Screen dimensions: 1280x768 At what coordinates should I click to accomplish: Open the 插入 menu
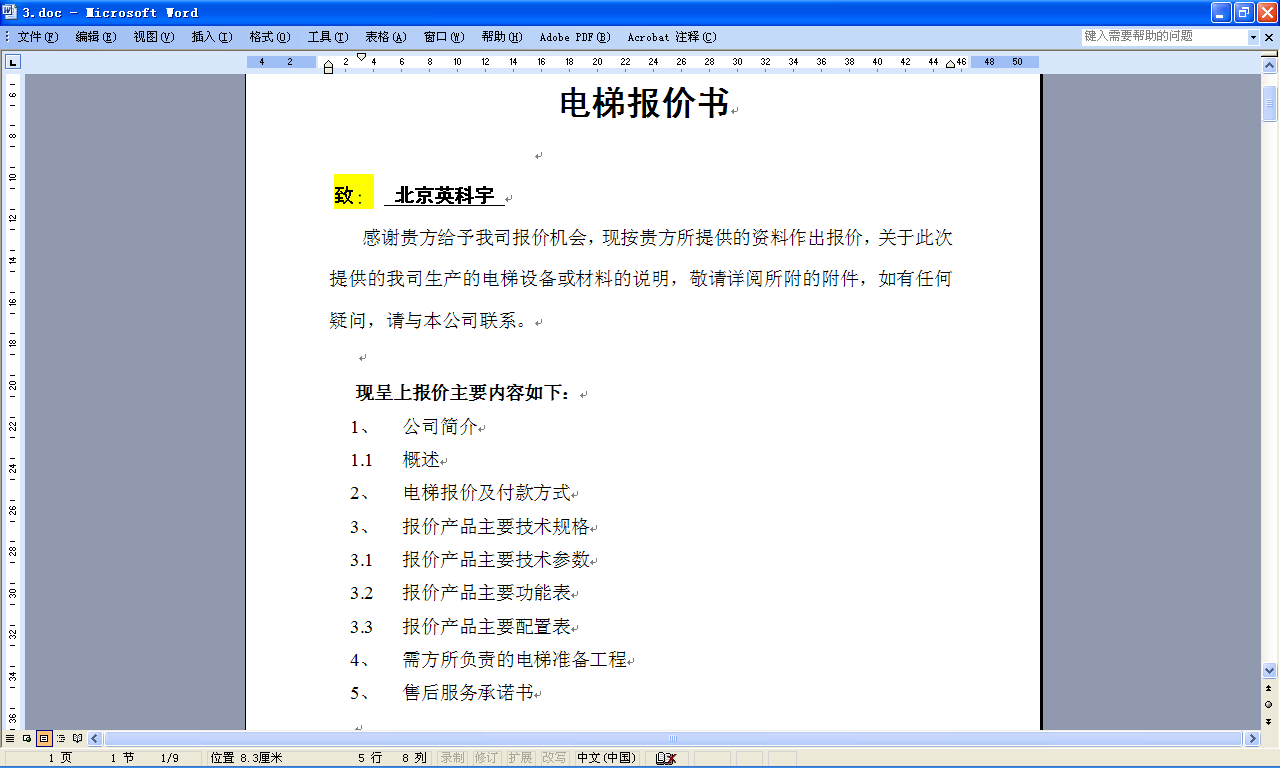point(211,37)
